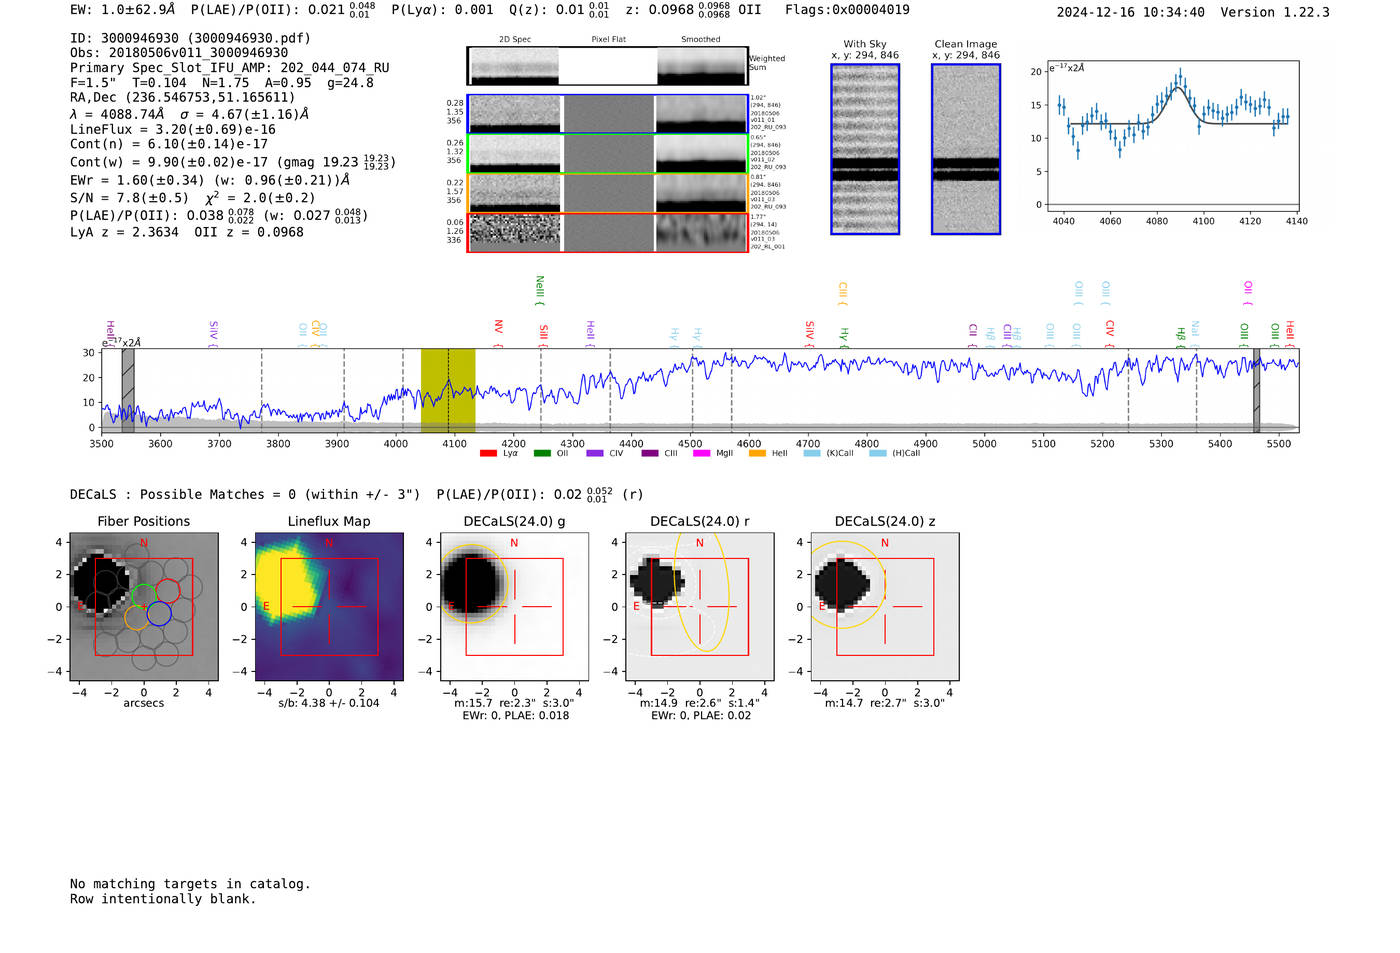Click the Weighted Sum label
Viewport: 1400px width, 953px height.
click(x=767, y=63)
